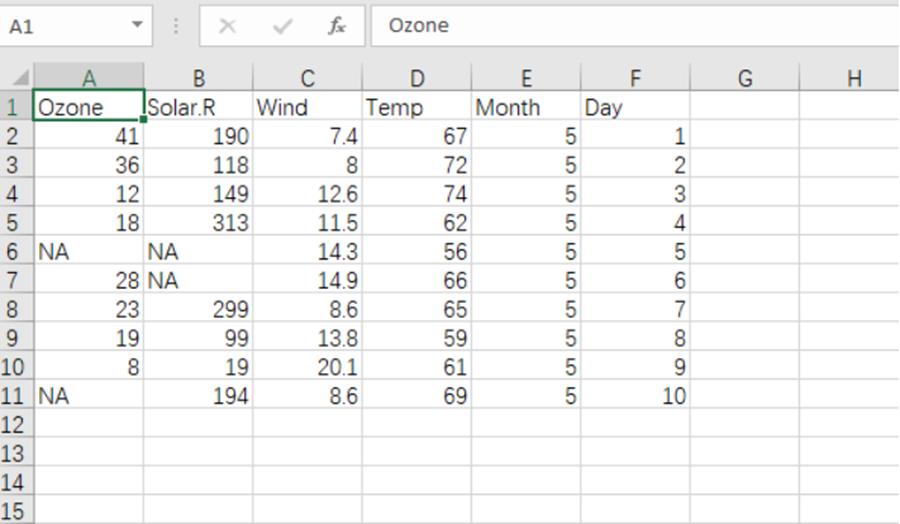The image size is (900, 524).
Task: Select cell with Temp value 61
Action: pos(417,366)
